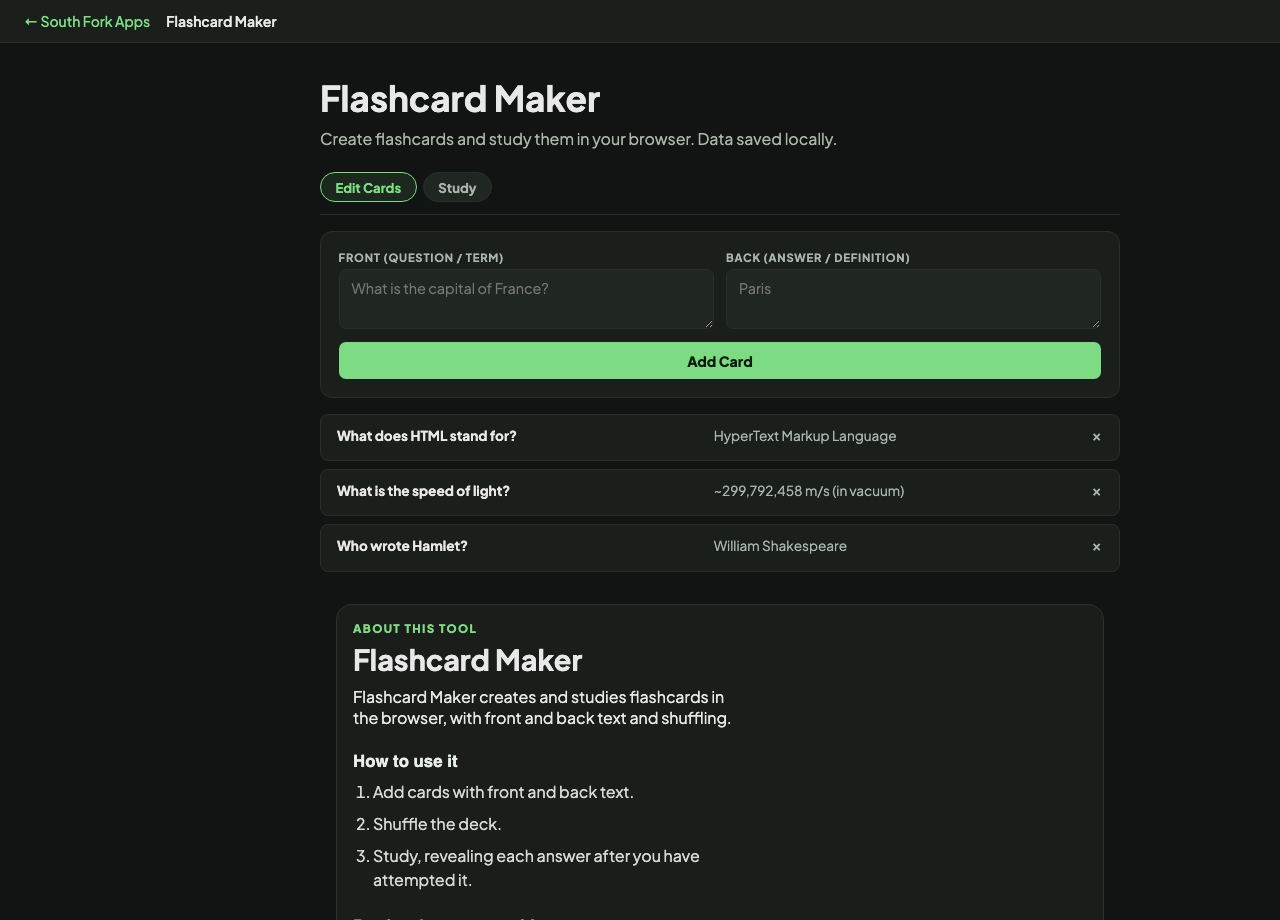1280x920 pixels.
Task: Click the main 'Flashcard Maker' page heading
Action: click(x=460, y=98)
